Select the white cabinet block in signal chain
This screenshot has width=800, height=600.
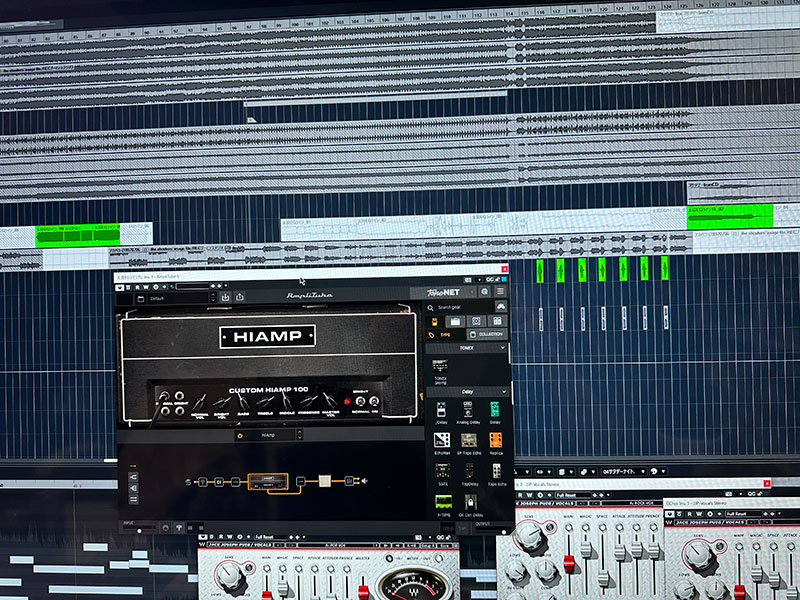(325, 481)
